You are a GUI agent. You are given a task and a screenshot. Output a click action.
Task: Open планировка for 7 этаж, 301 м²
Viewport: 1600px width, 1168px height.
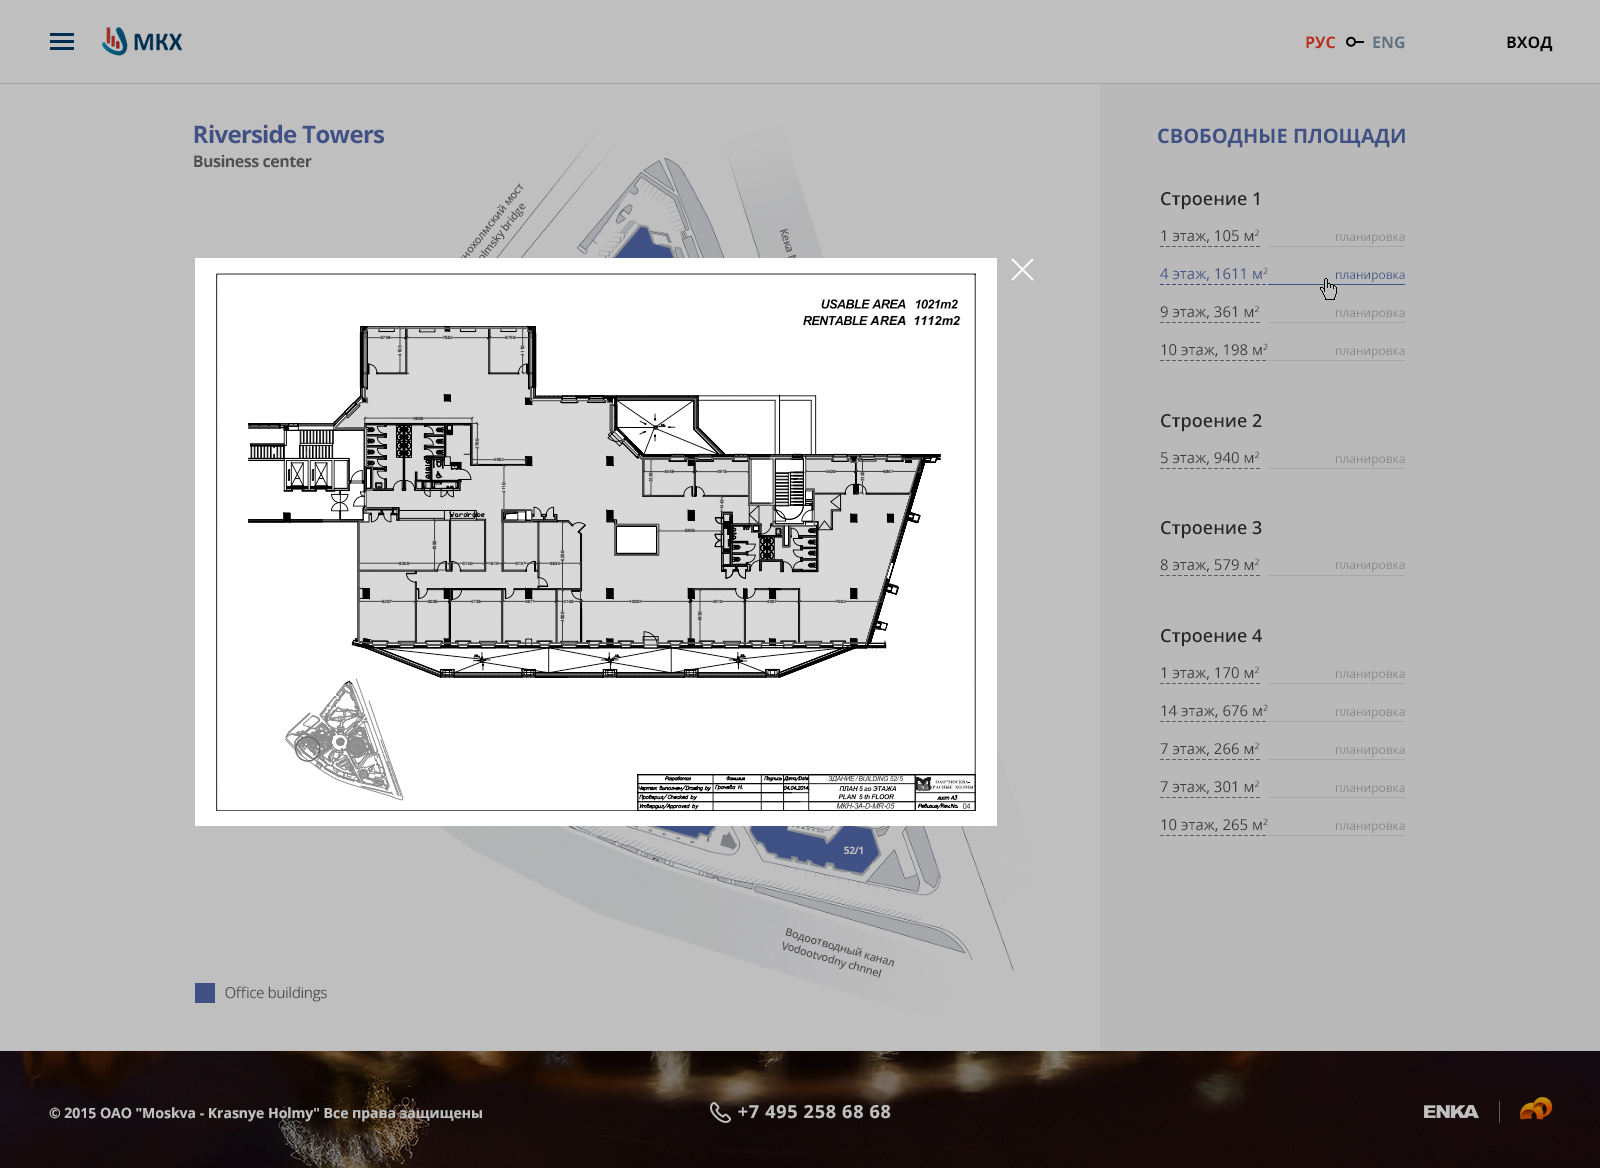pos(1369,788)
